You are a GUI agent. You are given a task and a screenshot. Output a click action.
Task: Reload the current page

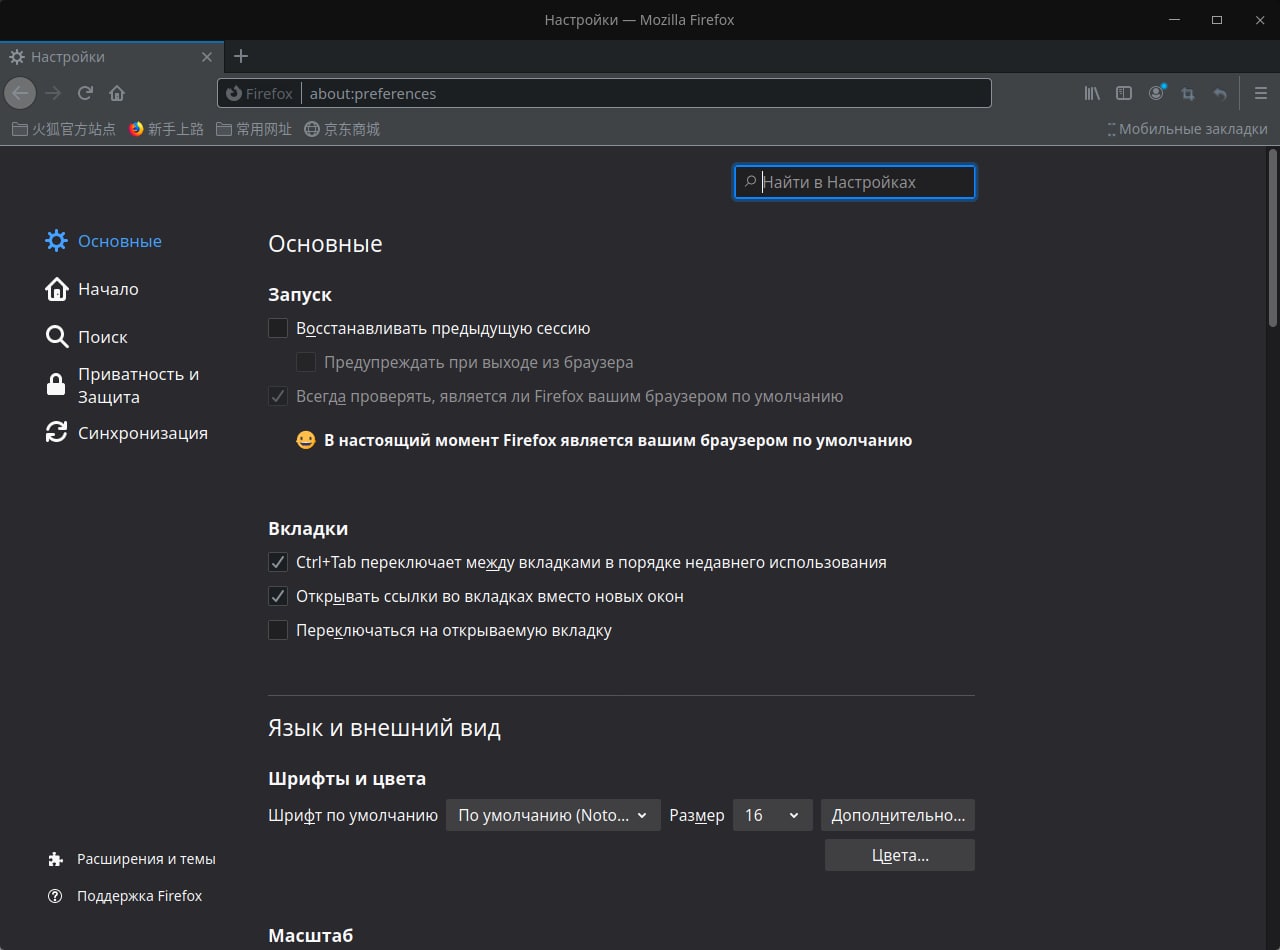click(85, 93)
